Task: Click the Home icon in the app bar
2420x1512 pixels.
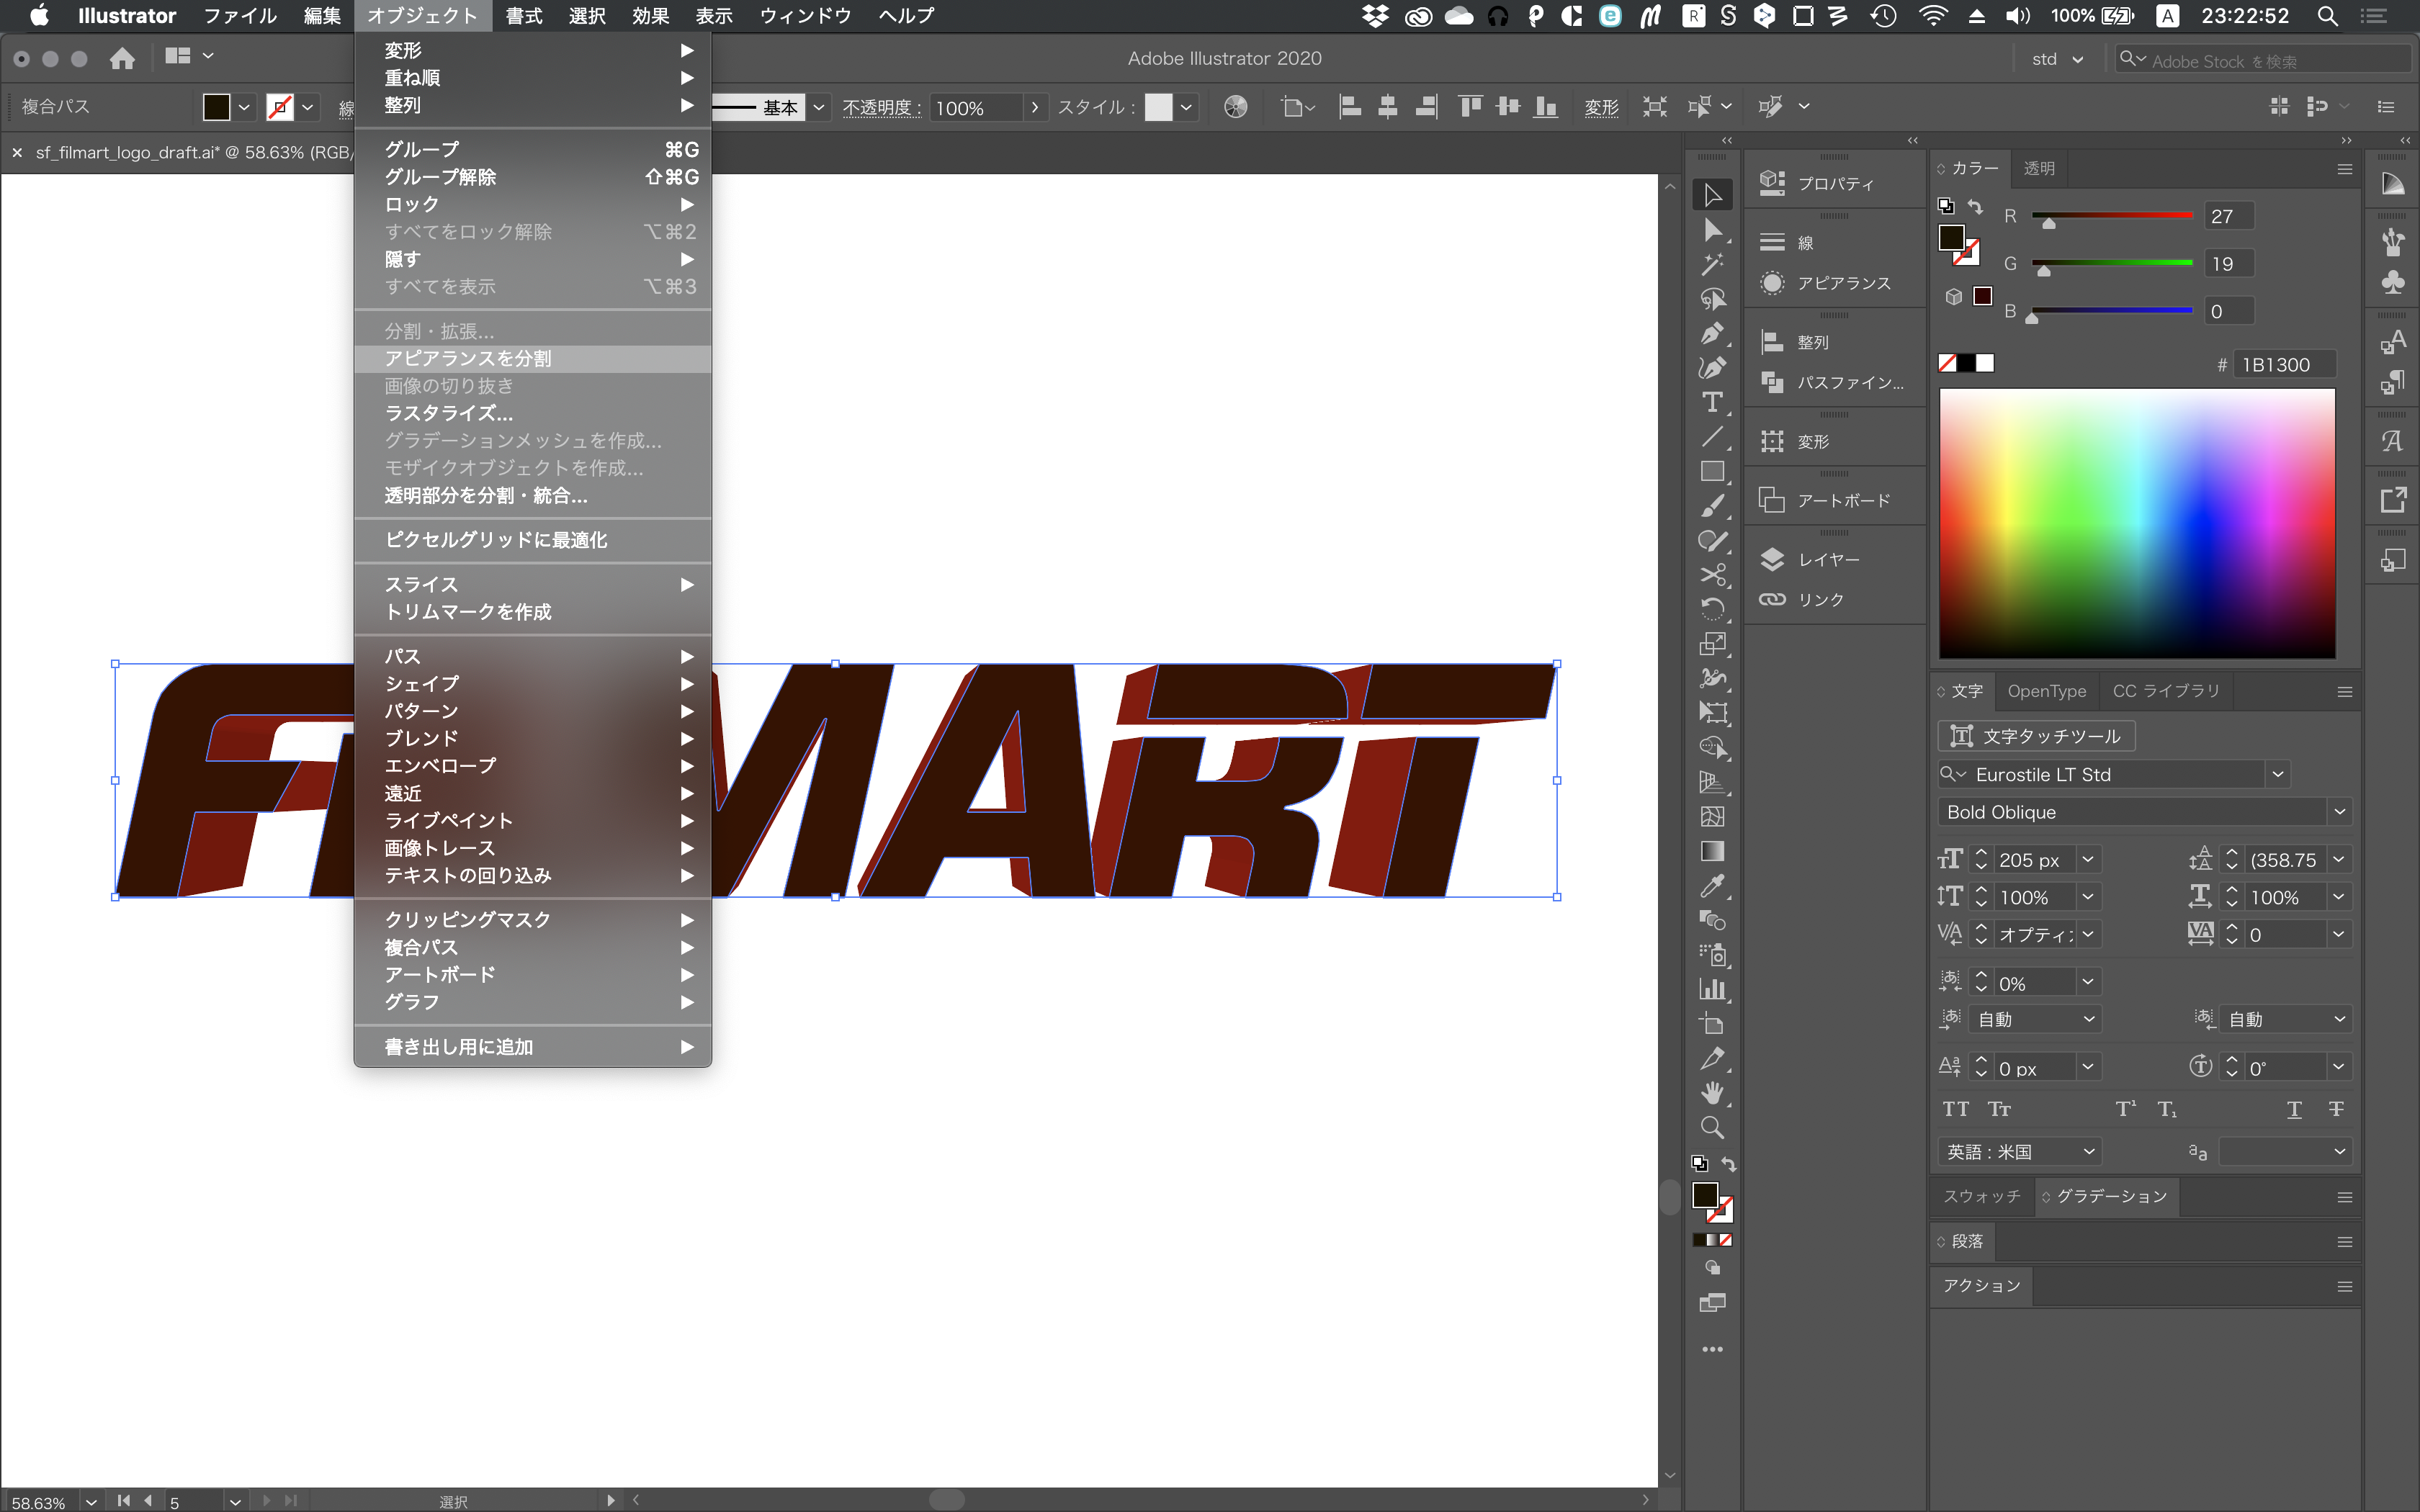Action: coord(122,58)
